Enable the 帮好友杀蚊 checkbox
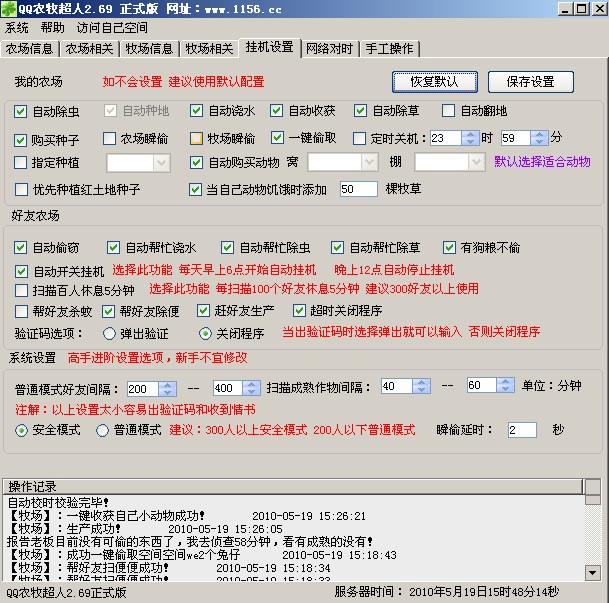The width and height of the screenshot is (609, 603). [x=21, y=311]
